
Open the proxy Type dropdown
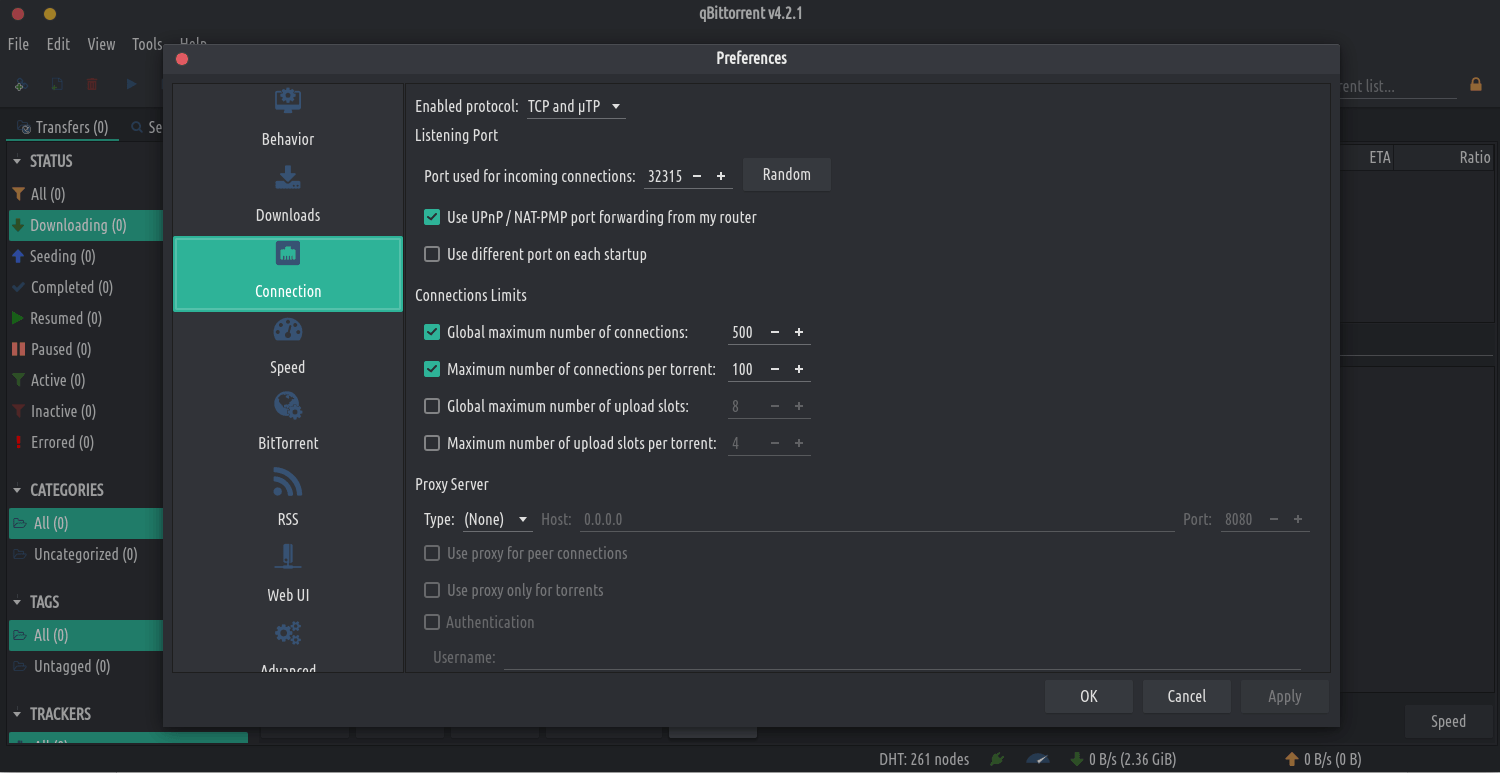(x=497, y=519)
